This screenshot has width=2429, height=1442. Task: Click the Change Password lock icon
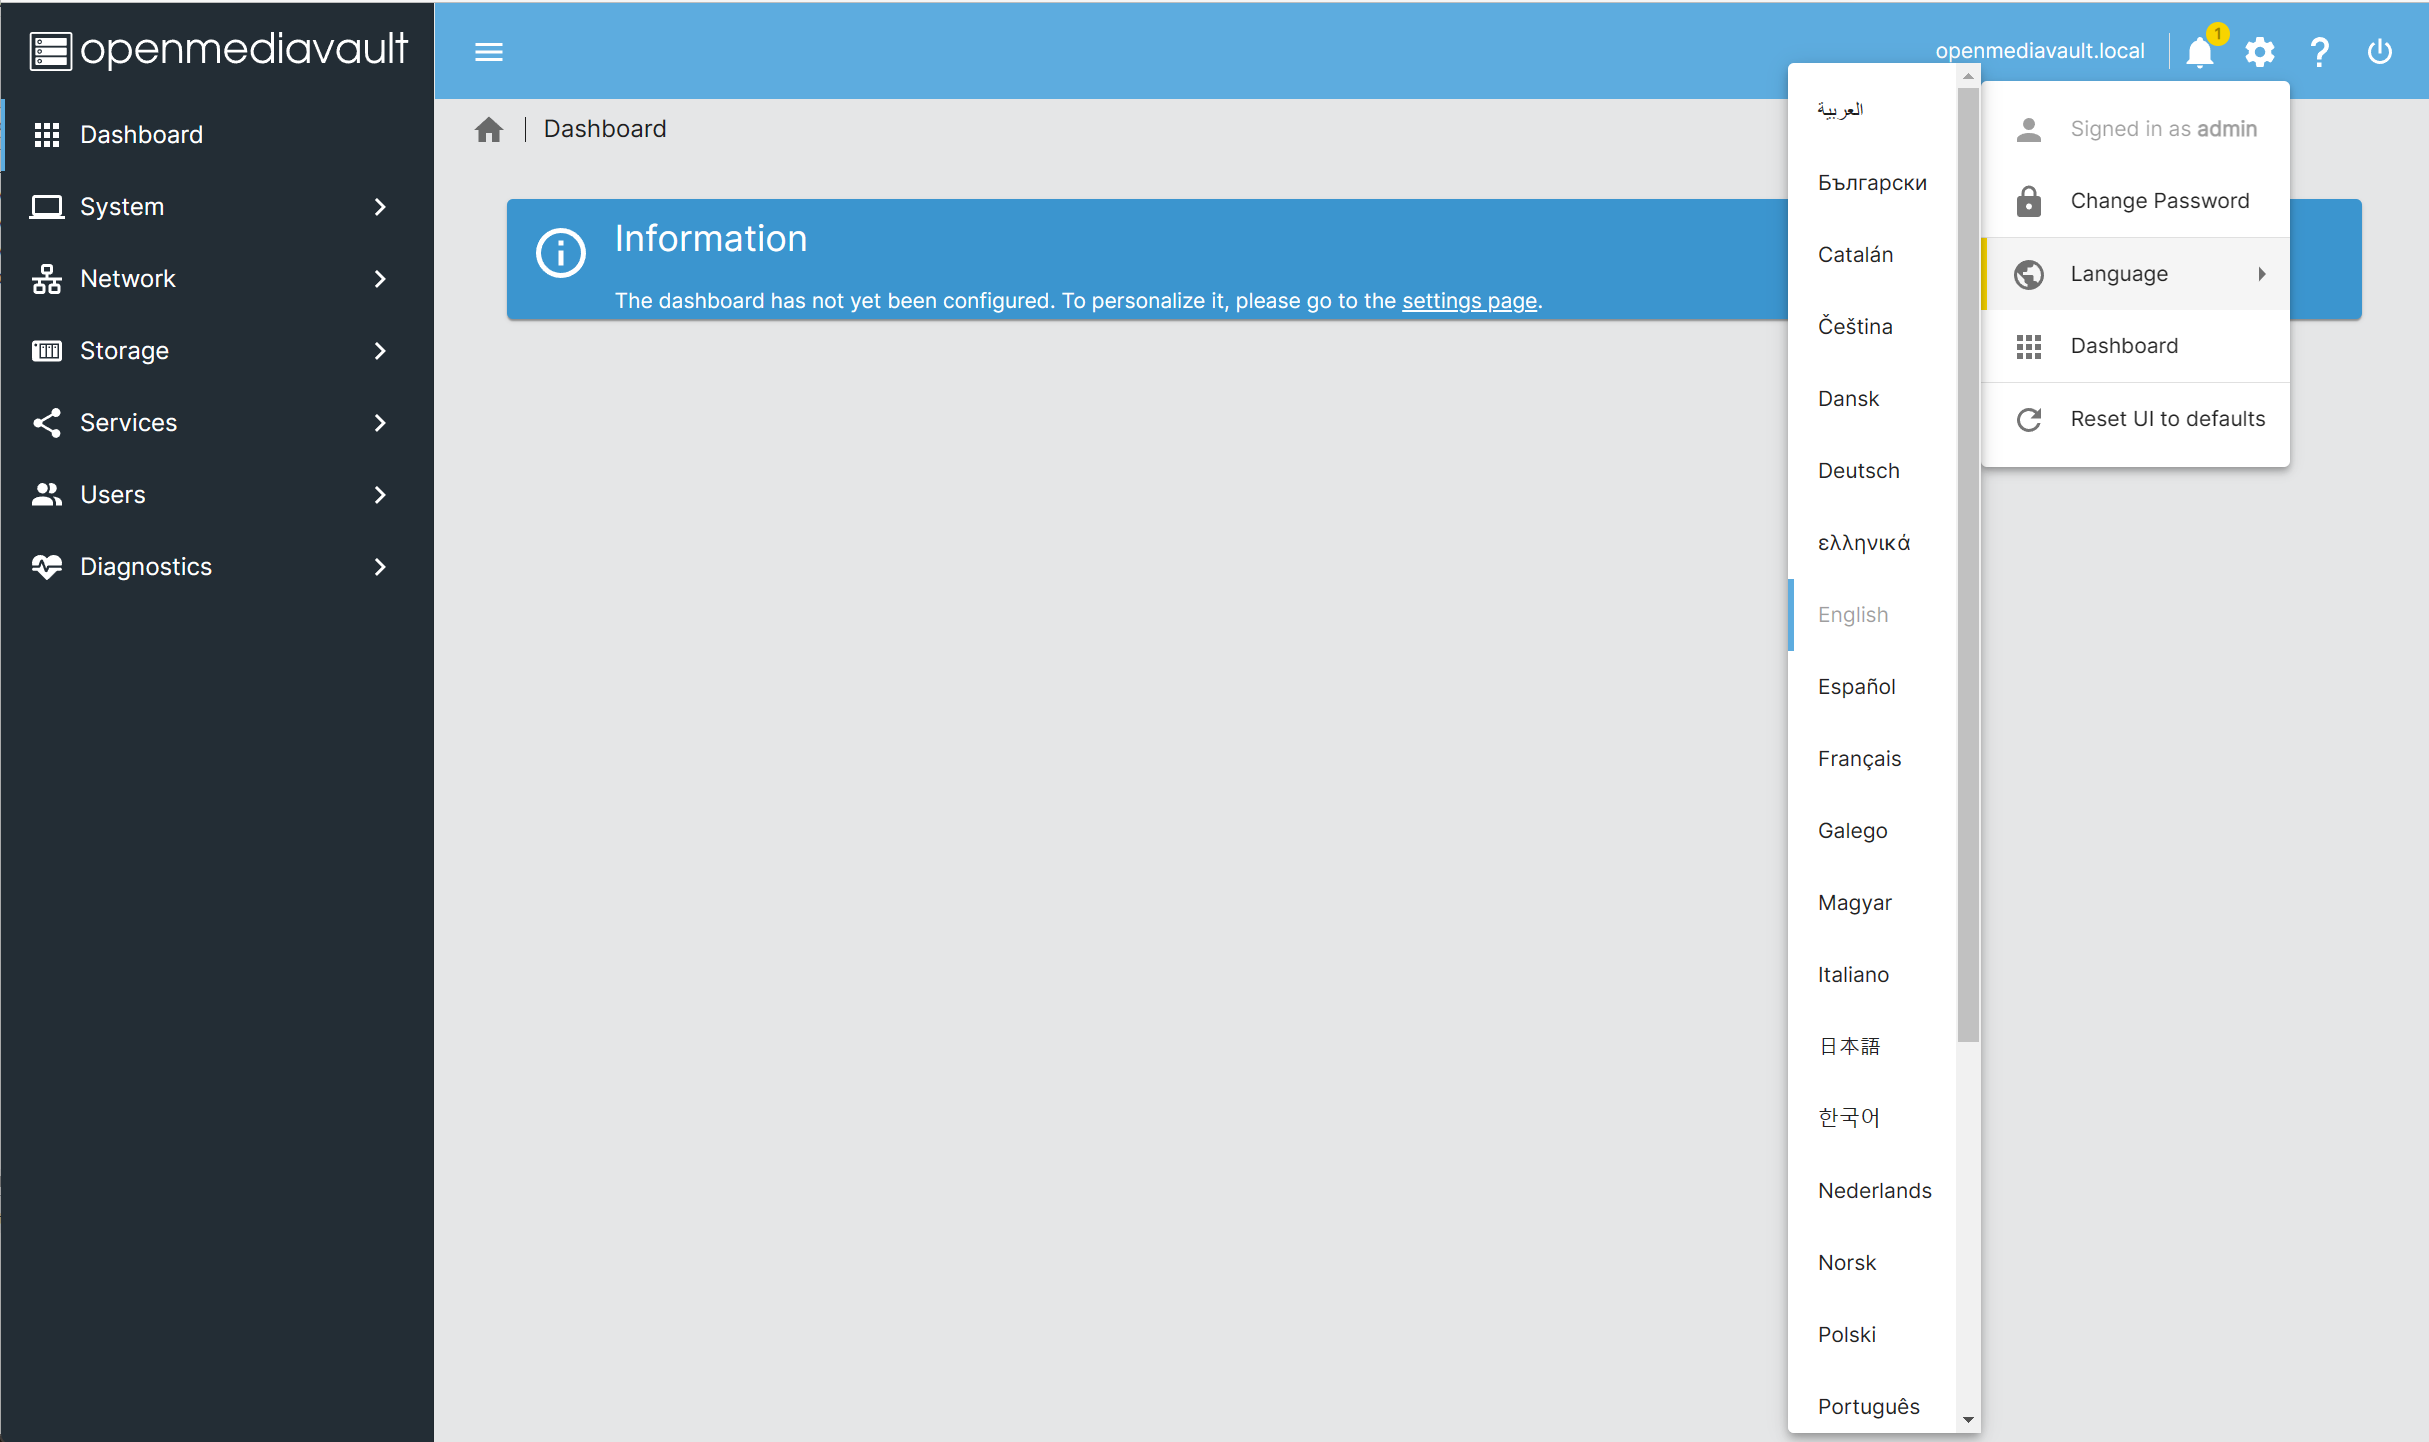point(2029,201)
